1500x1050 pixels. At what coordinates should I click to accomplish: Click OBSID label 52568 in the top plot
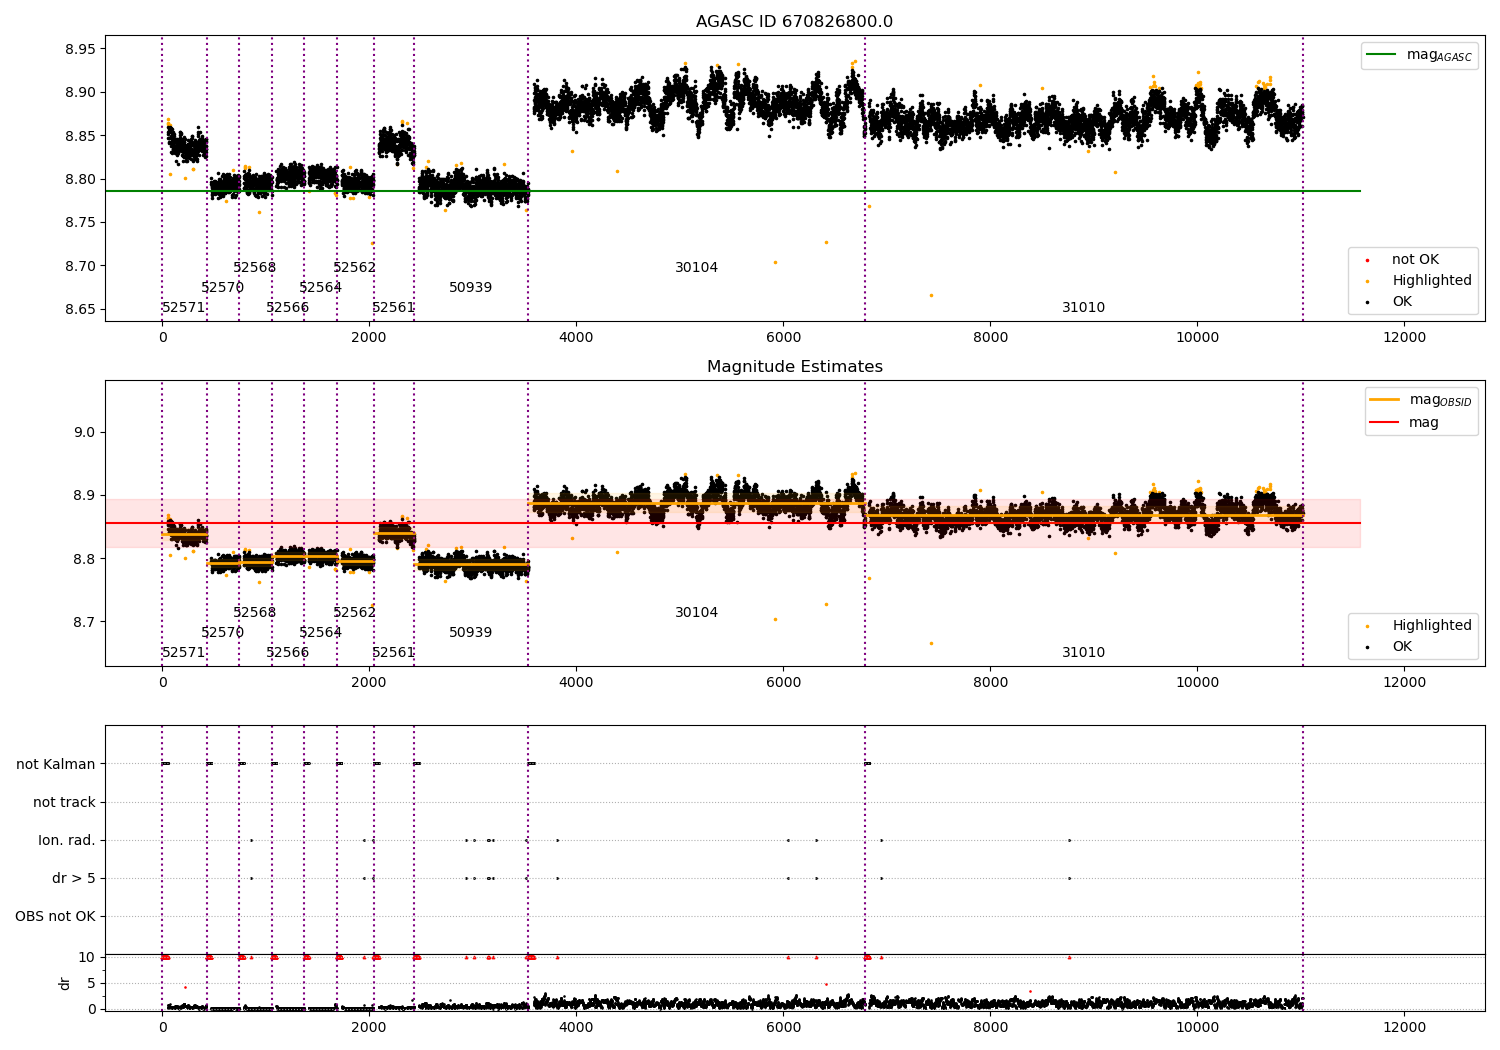point(255,268)
